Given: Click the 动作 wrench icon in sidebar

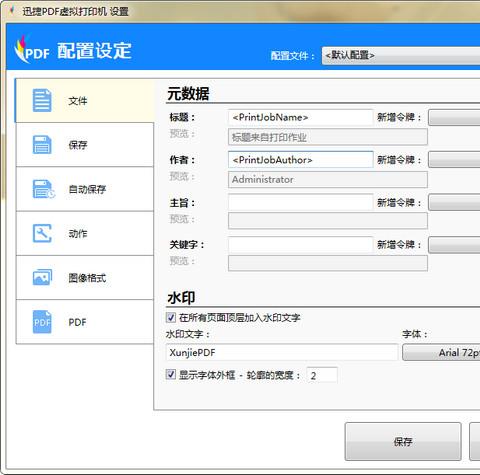Looking at the screenshot, I should click(x=42, y=233).
